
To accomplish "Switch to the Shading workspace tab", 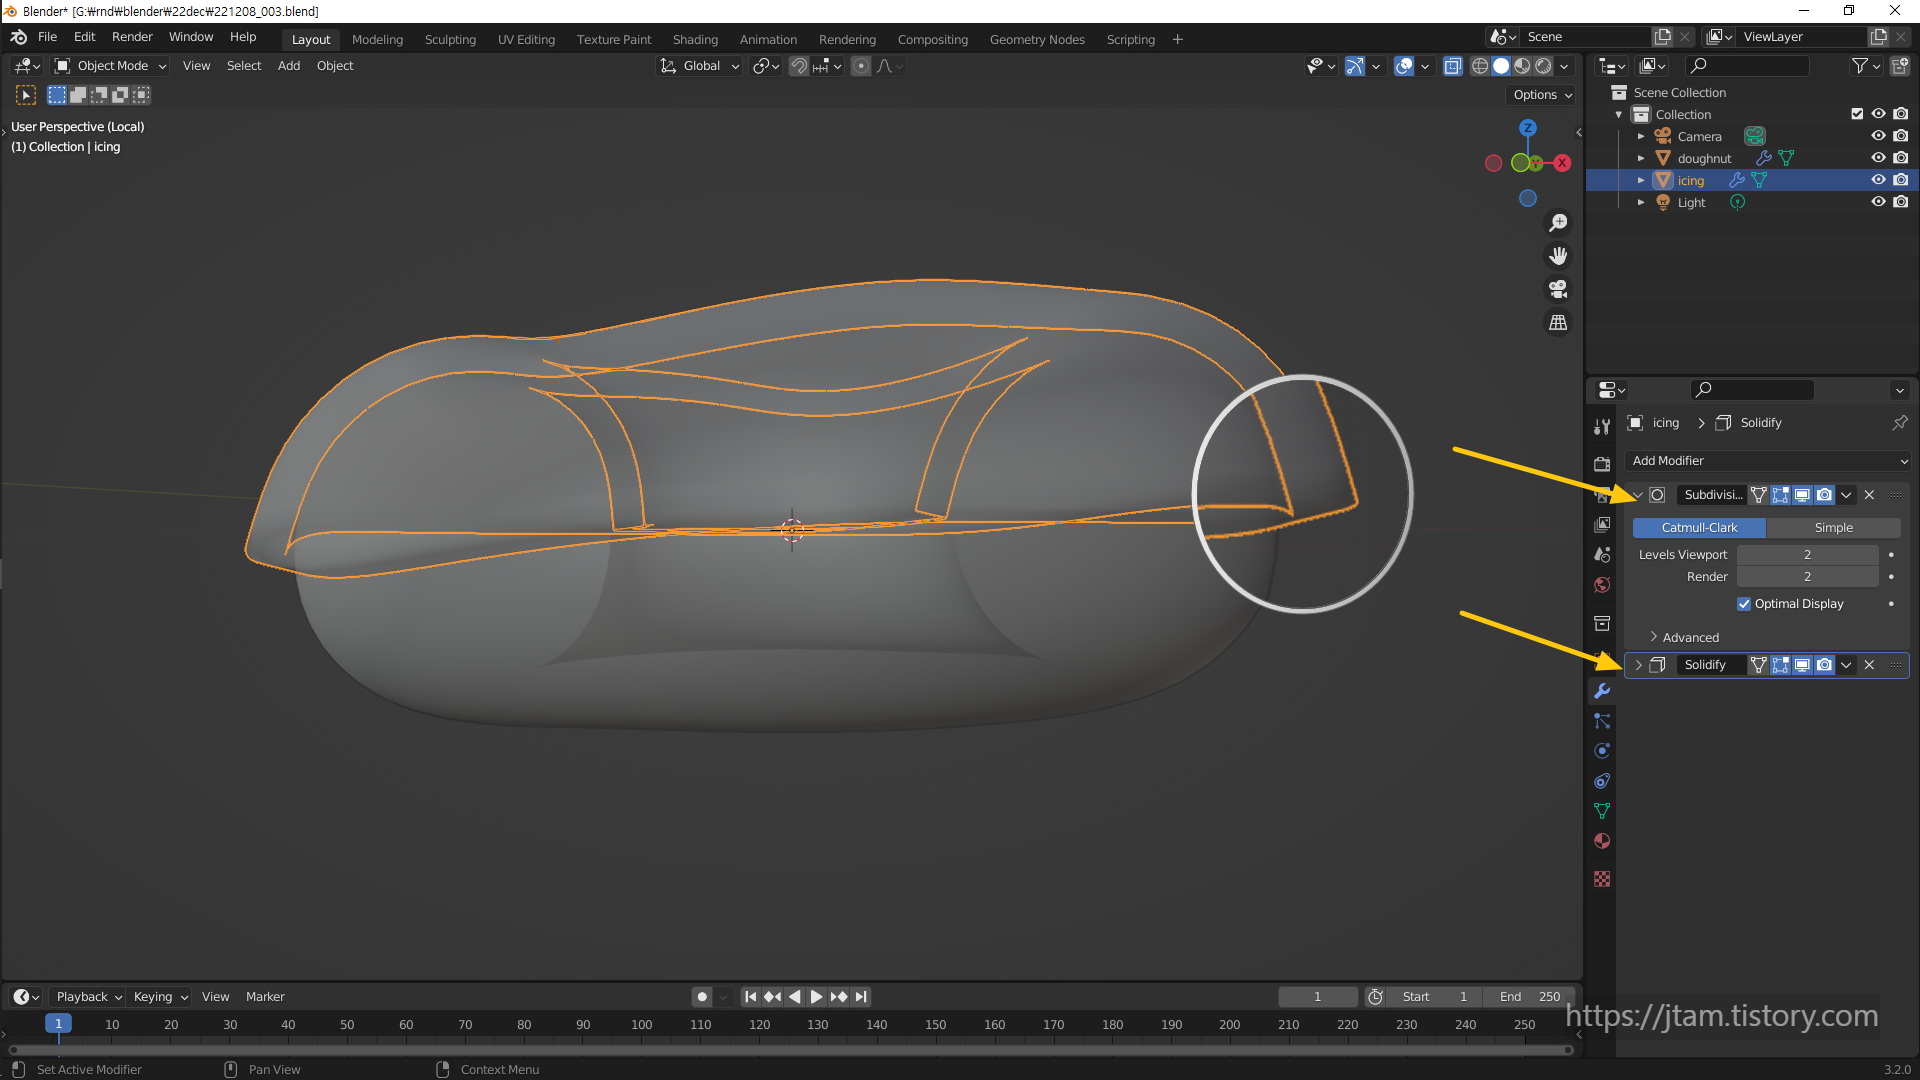I will pyautogui.click(x=695, y=40).
